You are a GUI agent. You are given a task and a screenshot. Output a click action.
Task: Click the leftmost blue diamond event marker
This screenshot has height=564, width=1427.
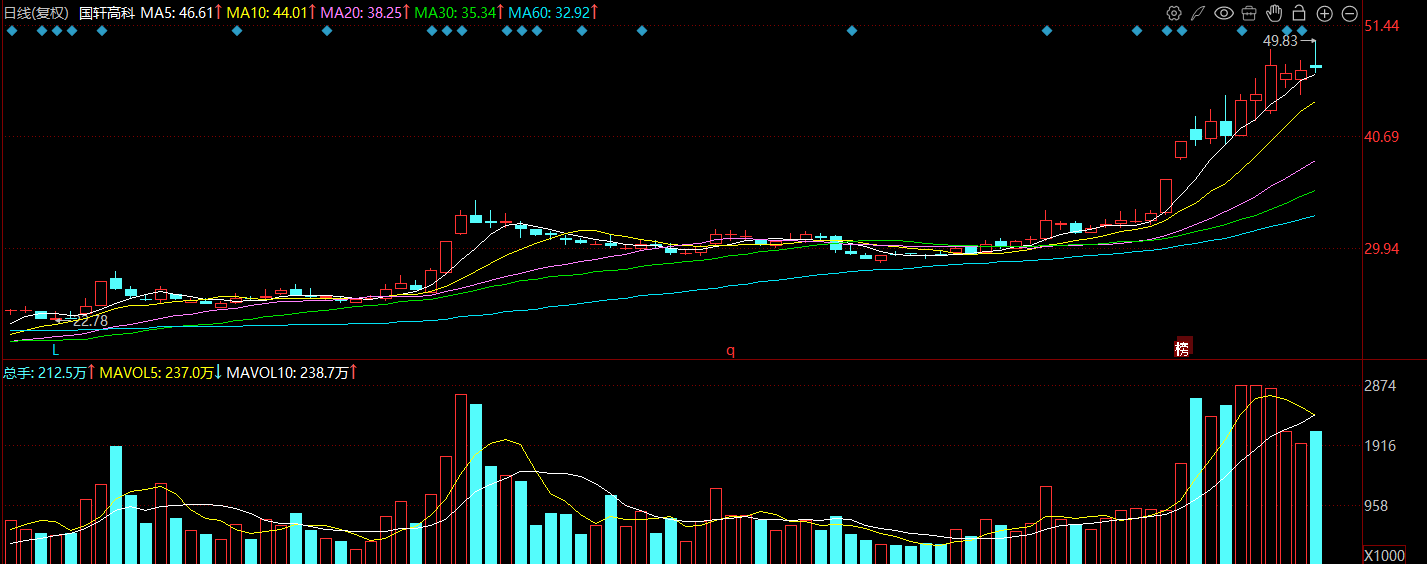click(12, 31)
